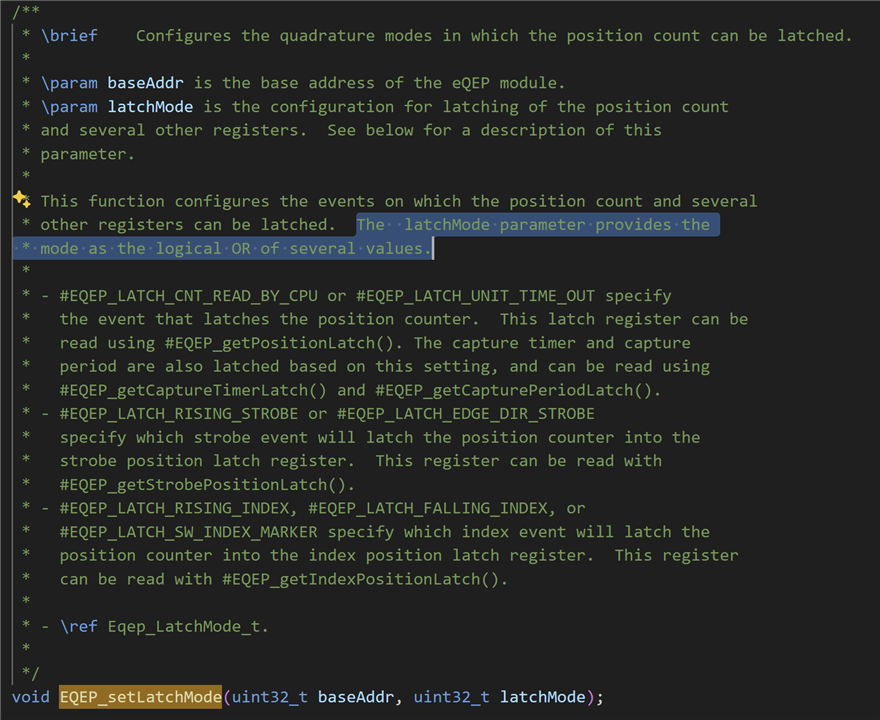Click #EQEP_getCaptureTimerLatch() in the comment
Viewport: 880px width, 720px height.
(193, 390)
